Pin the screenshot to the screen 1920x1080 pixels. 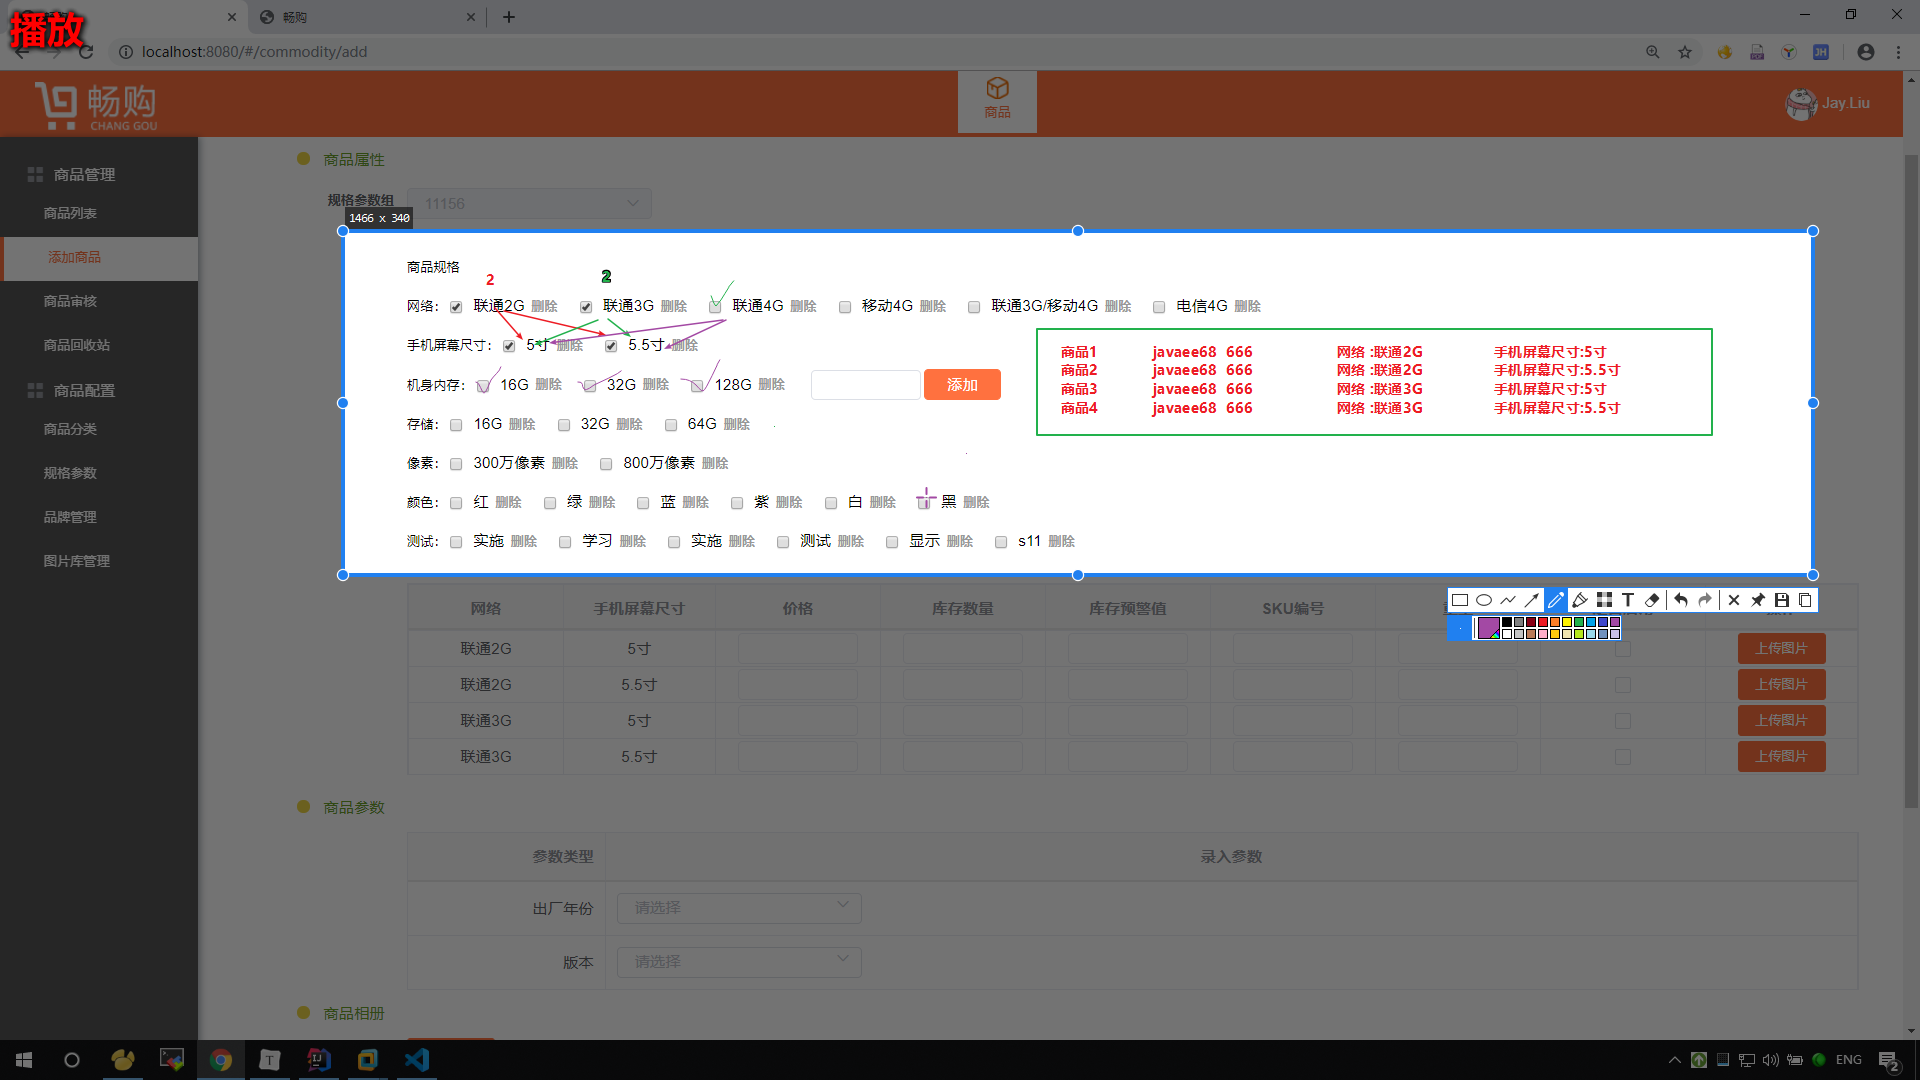tap(1758, 600)
